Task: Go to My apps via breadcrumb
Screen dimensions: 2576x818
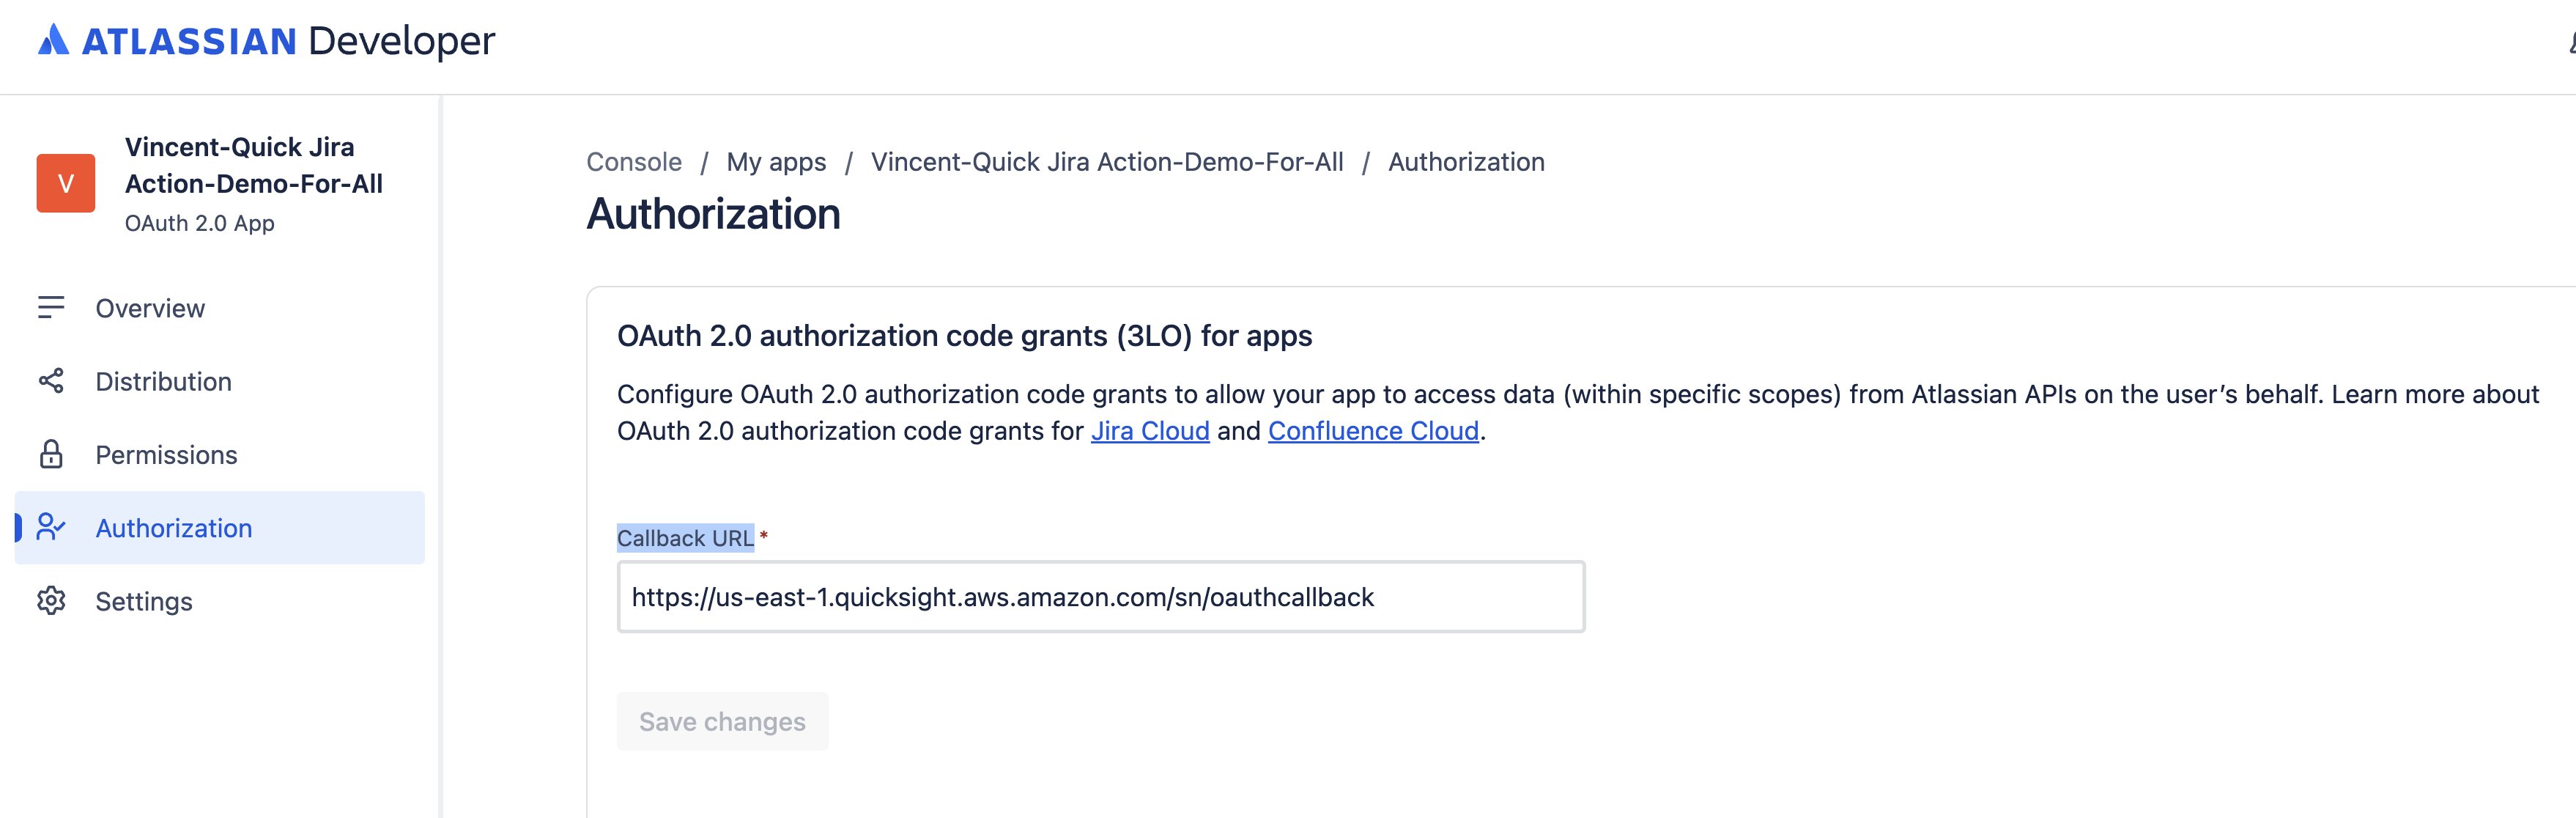Action: tap(775, 161)
